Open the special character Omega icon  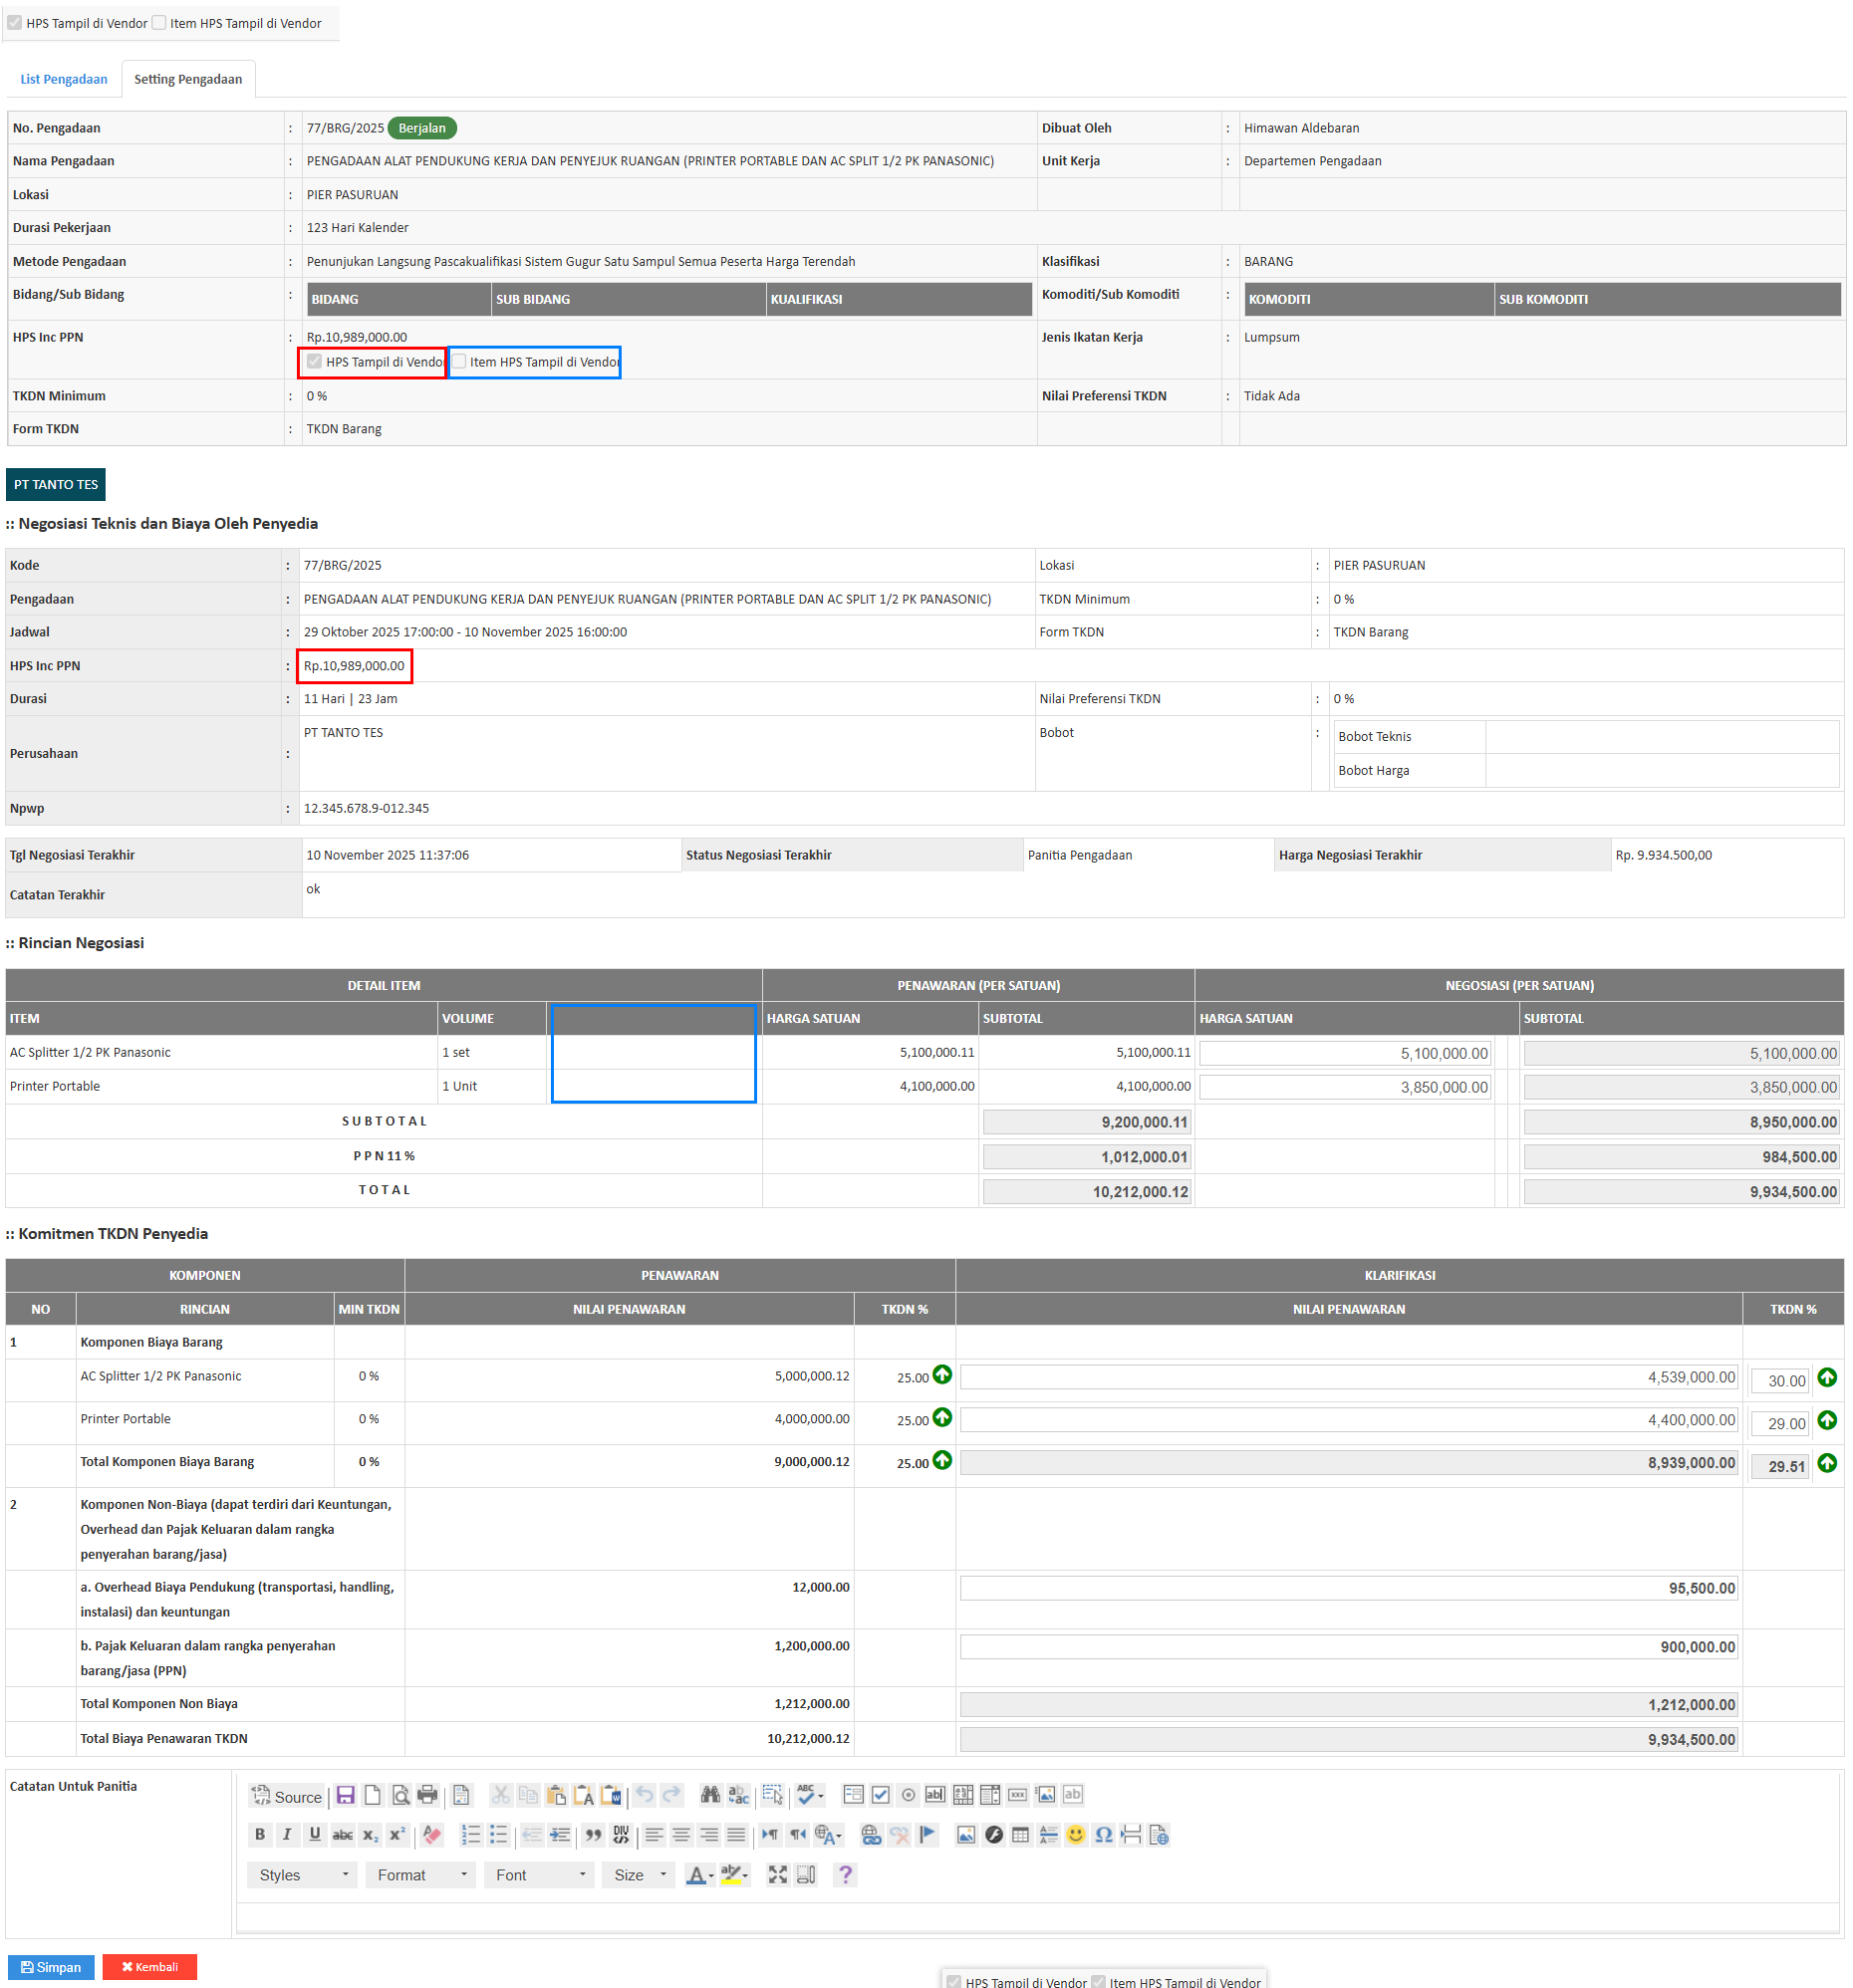1103,1834
